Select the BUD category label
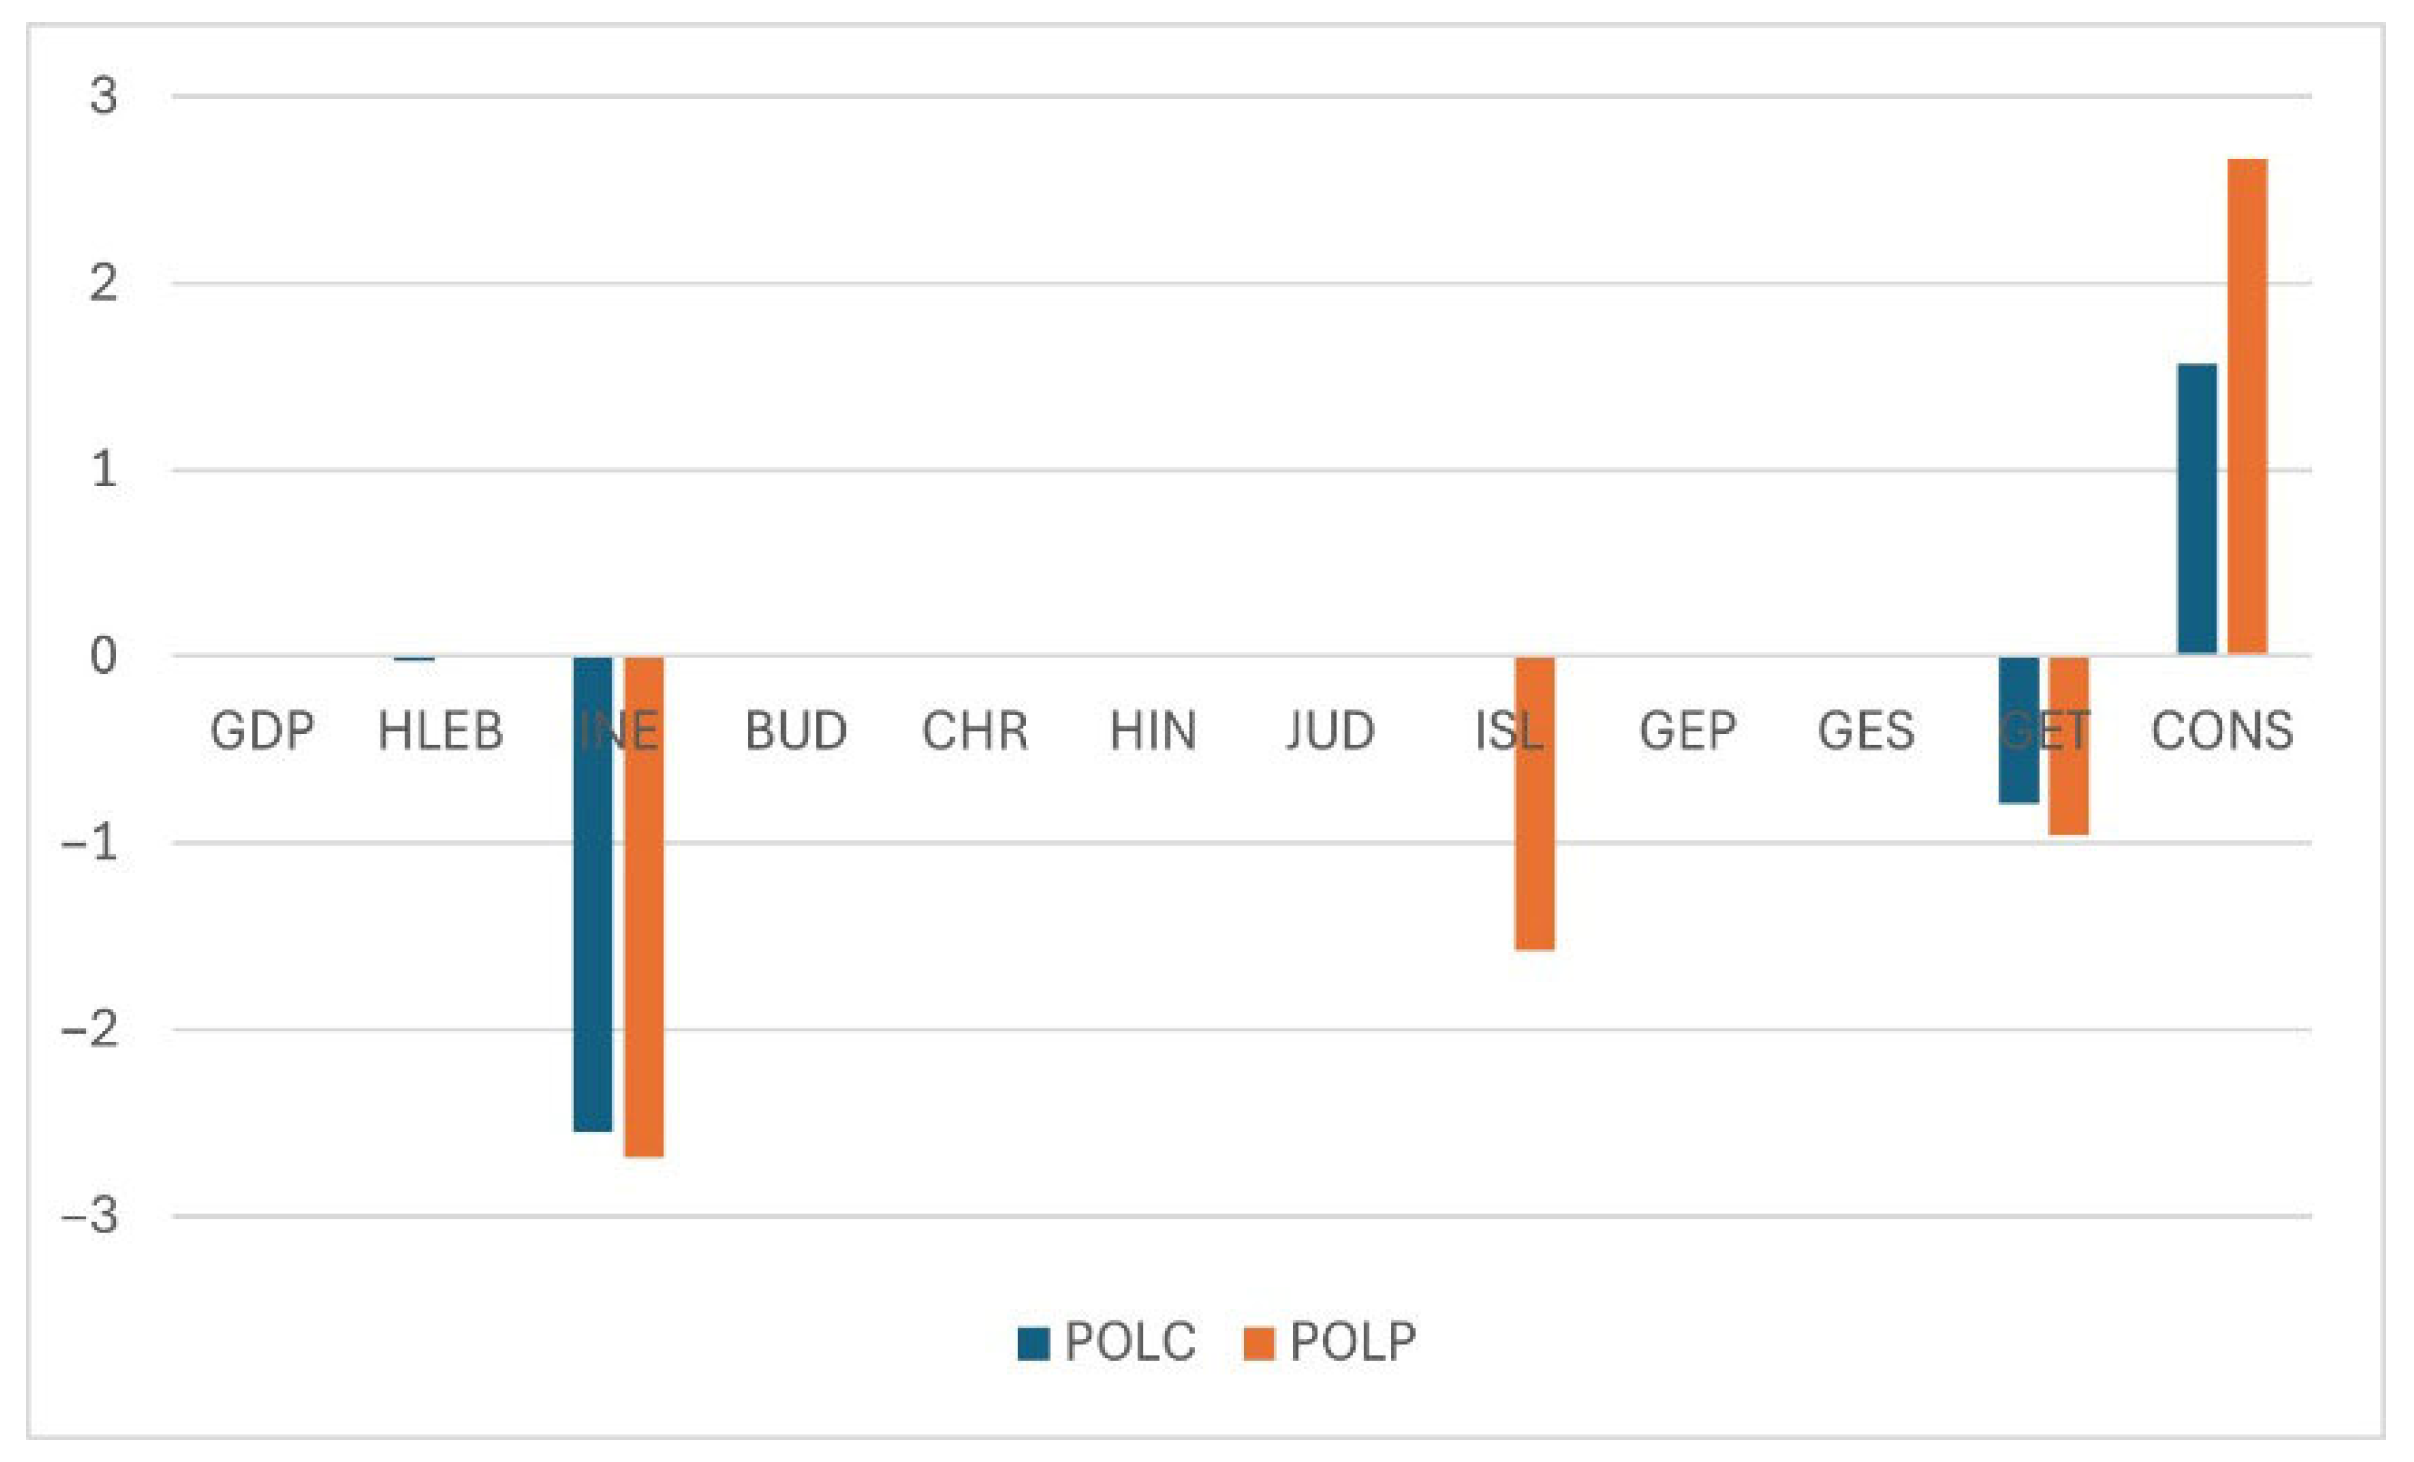Image resolution: width=2414 pixels, height=1462 pixels. point(796,731)
